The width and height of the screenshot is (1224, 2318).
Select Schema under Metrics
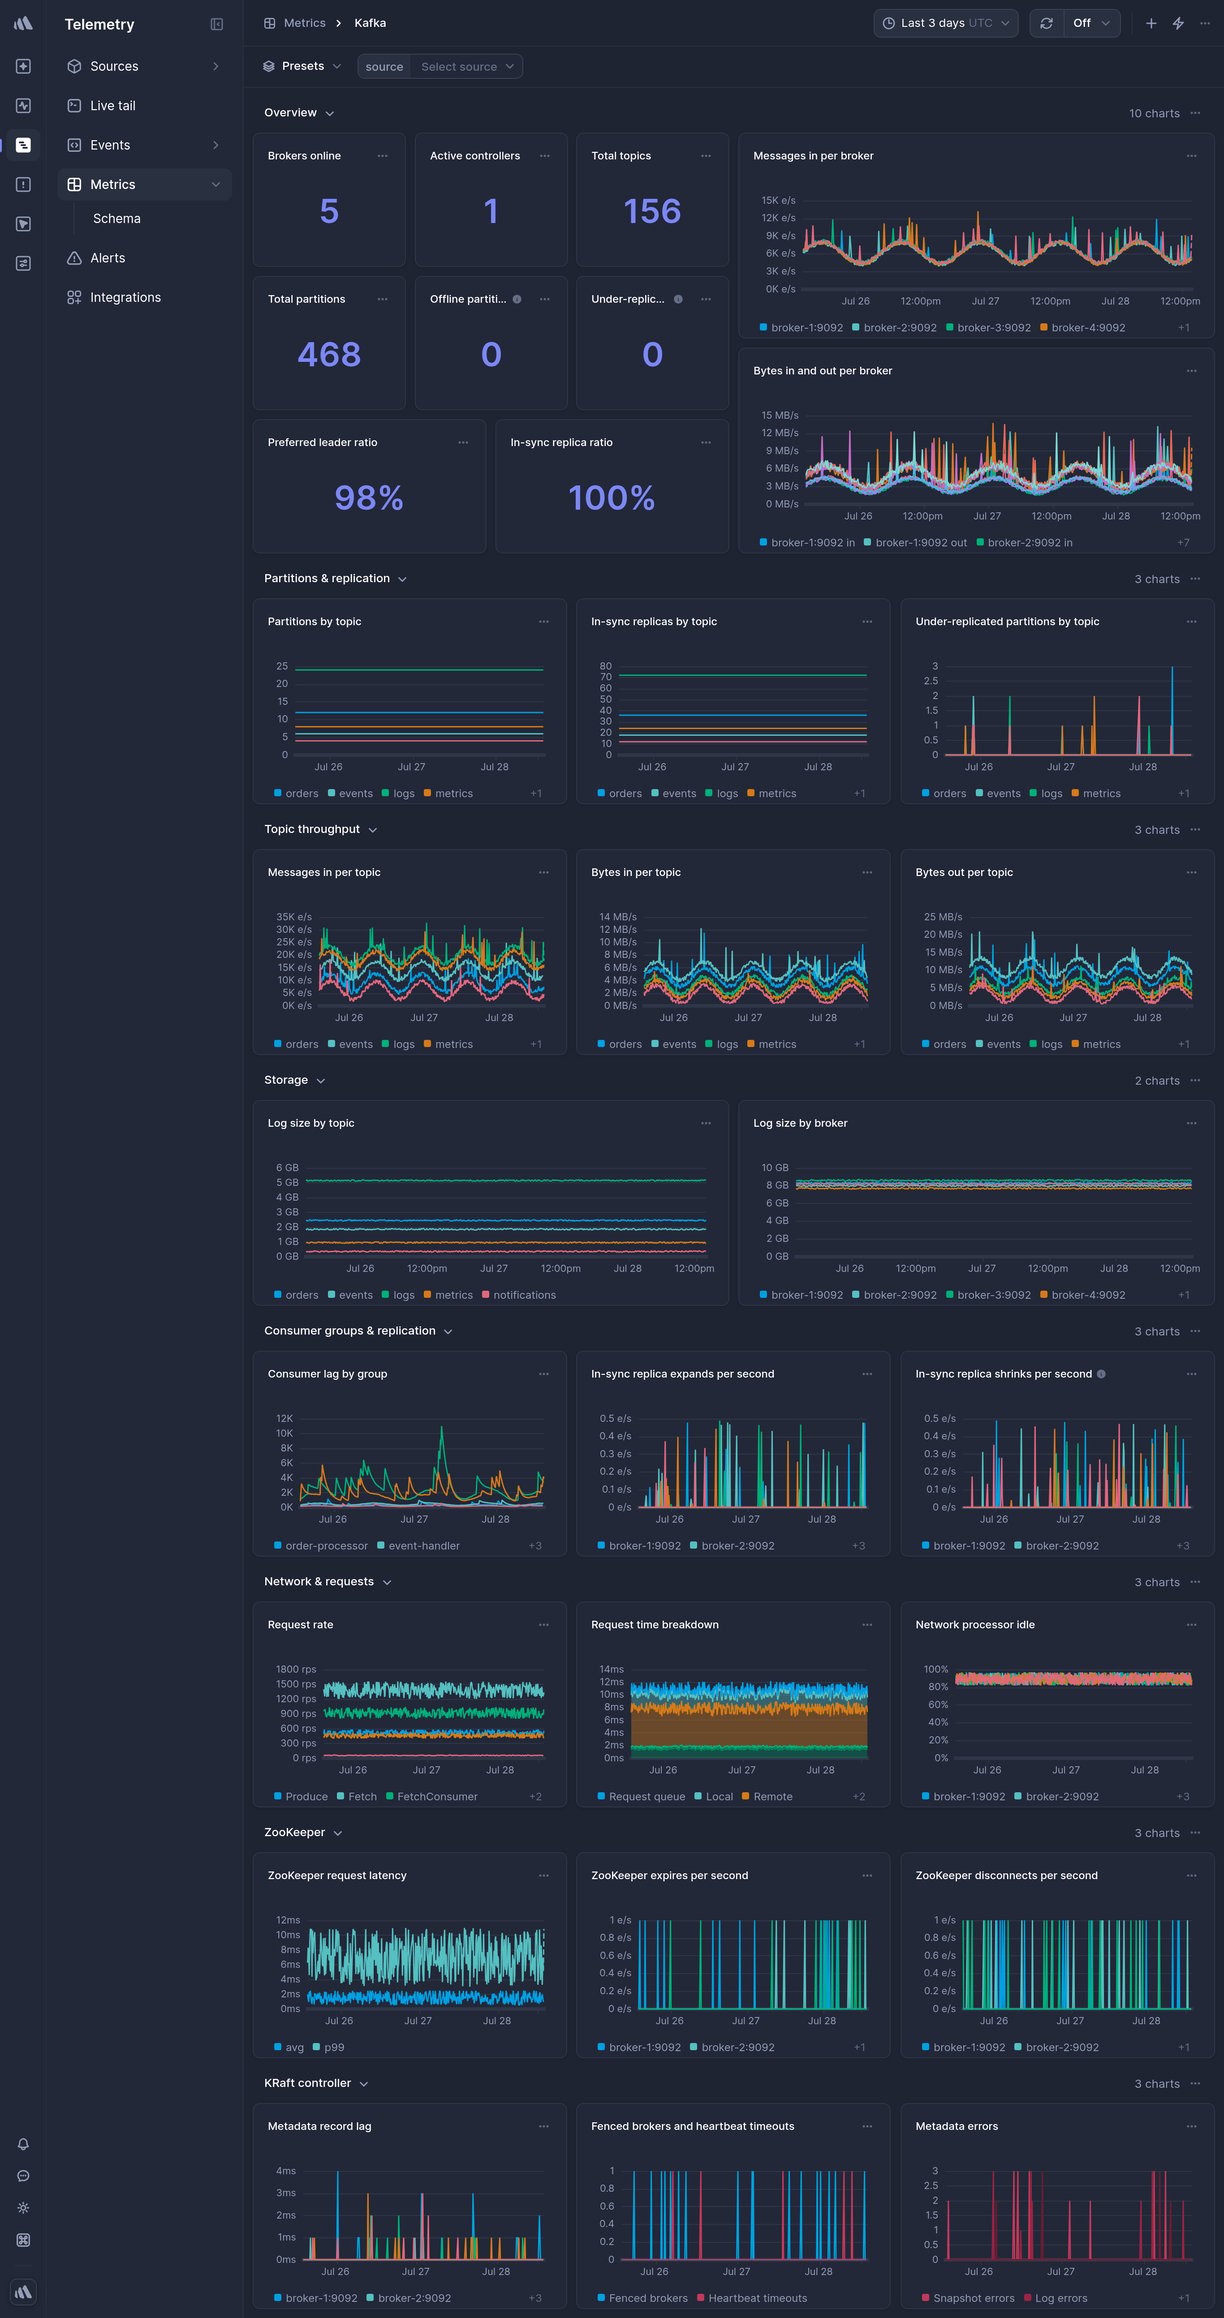click(x=117, y=219)
